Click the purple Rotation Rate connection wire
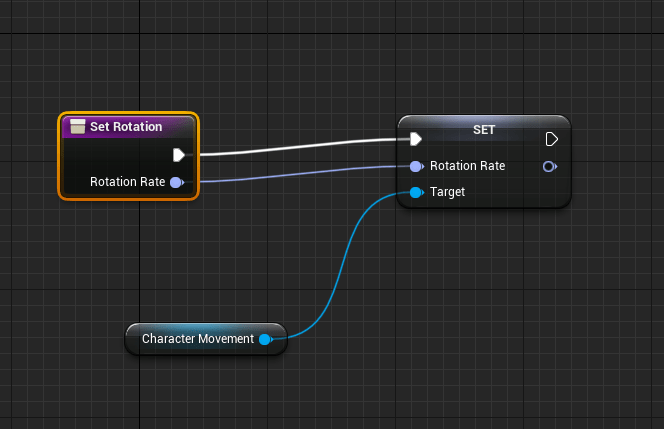The width and height of the screenshot is (664, 429). (300, 174)
